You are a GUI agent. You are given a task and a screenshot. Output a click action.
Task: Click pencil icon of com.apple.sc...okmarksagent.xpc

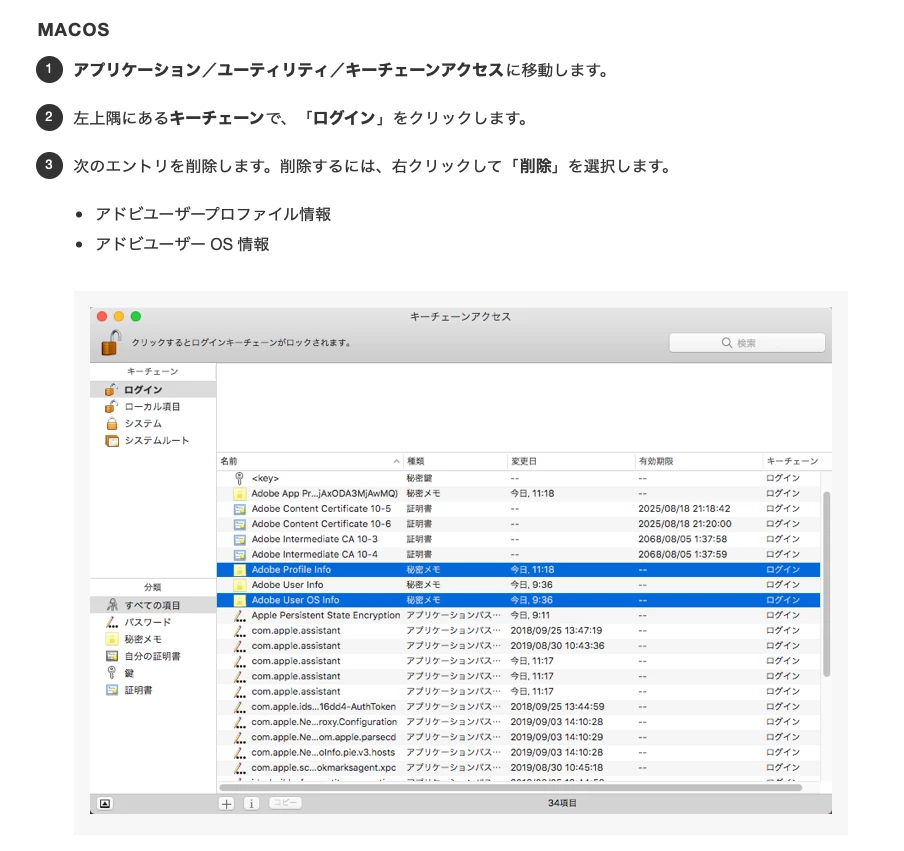[239, 768]
